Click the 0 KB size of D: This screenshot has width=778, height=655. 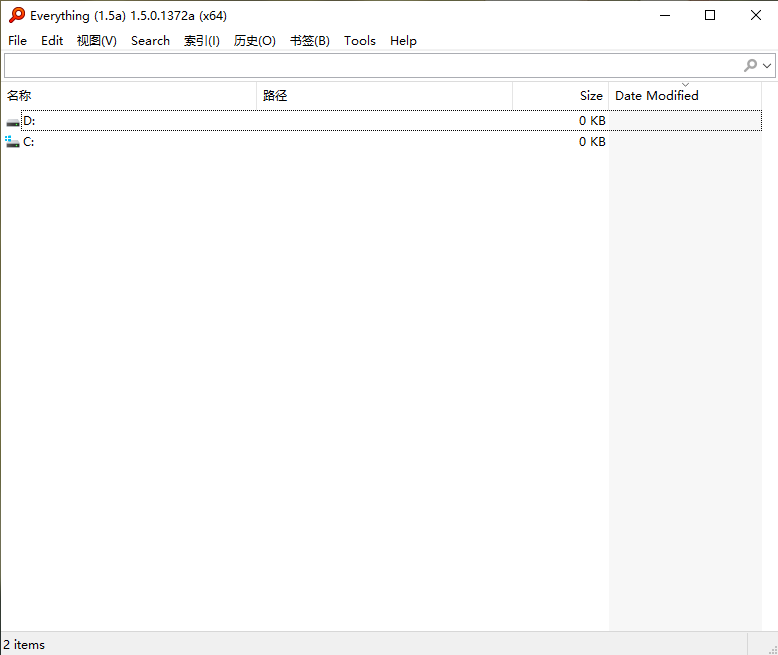pyautogui.click(x=592, y=121)
